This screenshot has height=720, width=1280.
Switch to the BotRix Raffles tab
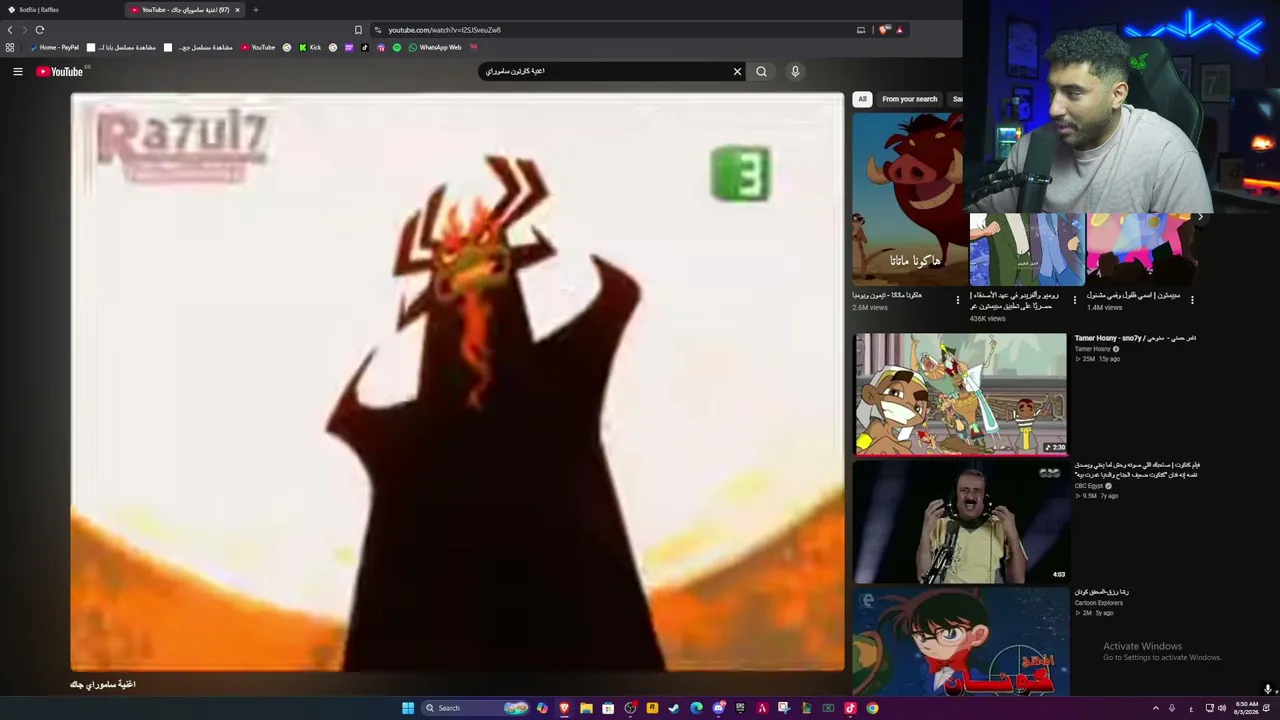[62, 10]
